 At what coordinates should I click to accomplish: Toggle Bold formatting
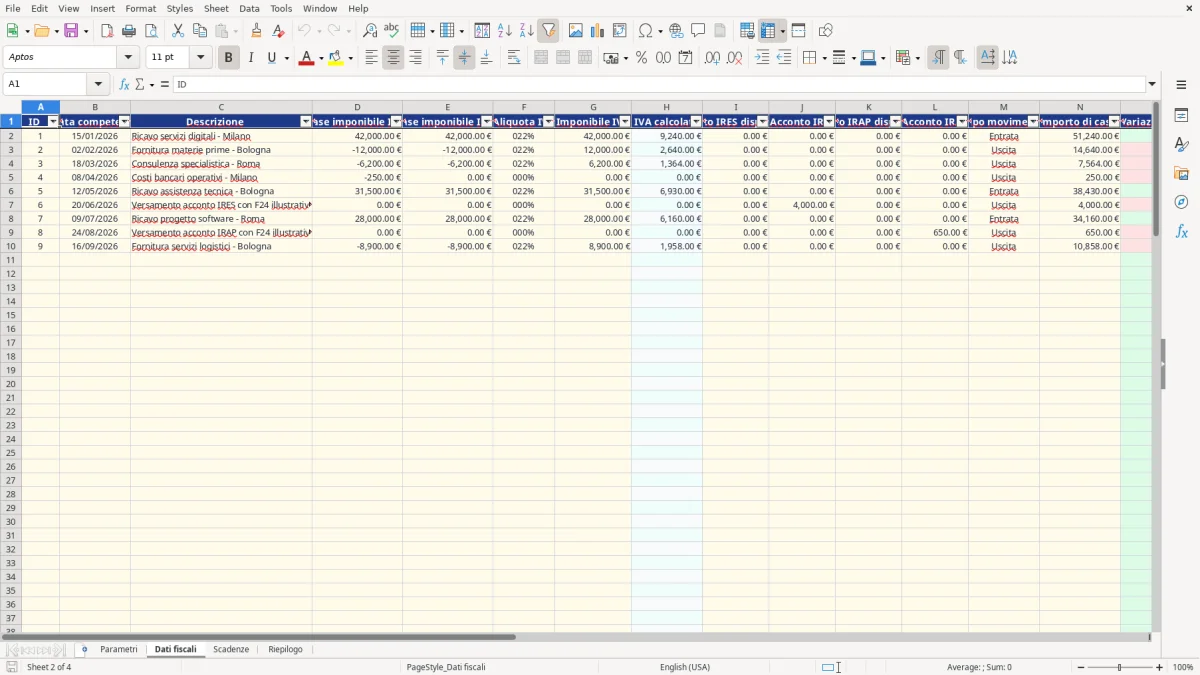click(x=229, y=58)
